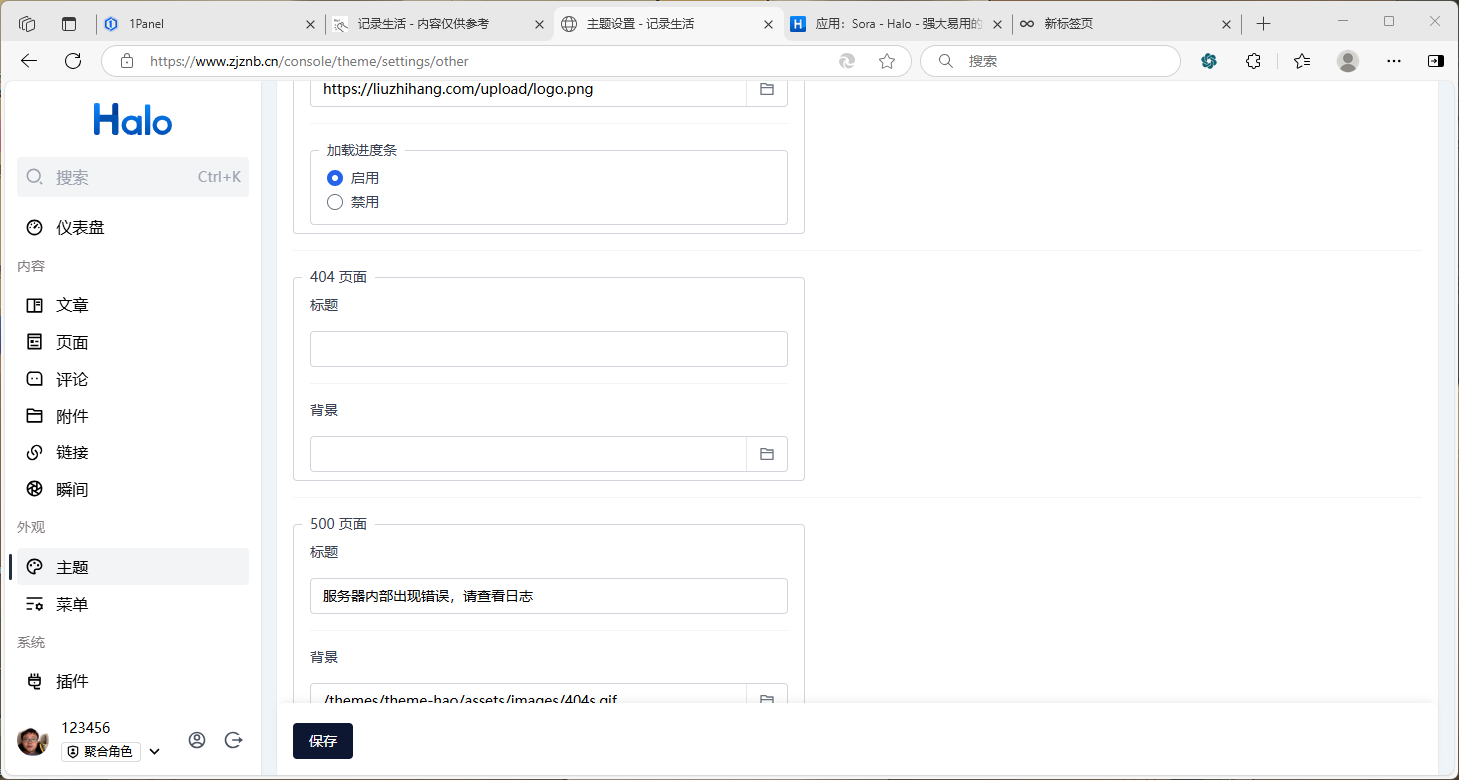Viewport: 1459px width, 780px height.
Task: Open the file picker for 404 背景
Action: click(x=767, y=454)
